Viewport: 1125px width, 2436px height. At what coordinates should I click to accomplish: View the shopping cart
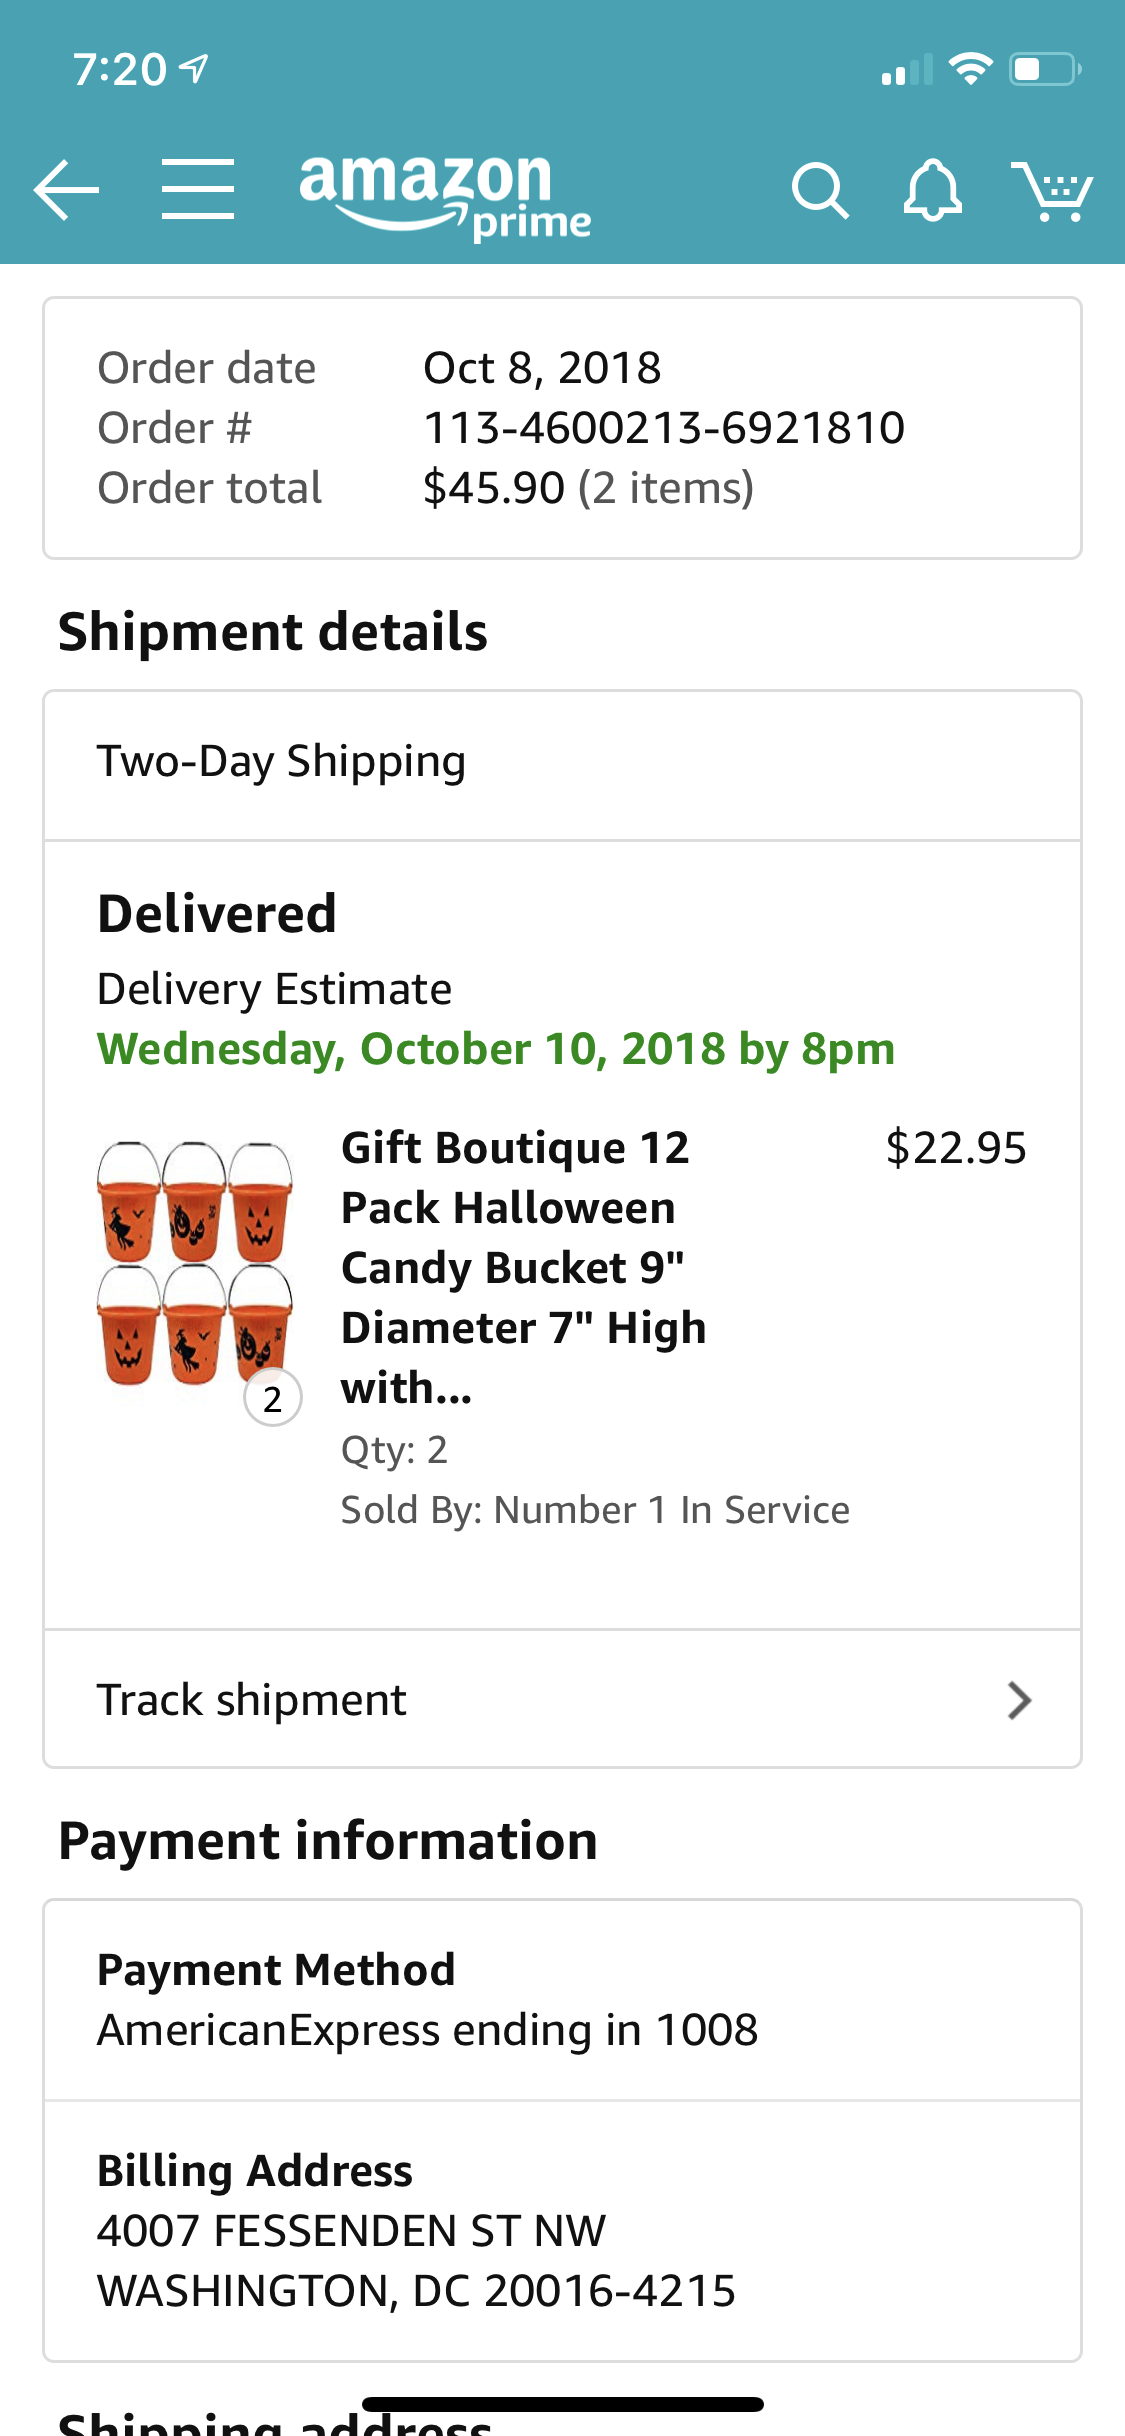tap(1053, 190)
